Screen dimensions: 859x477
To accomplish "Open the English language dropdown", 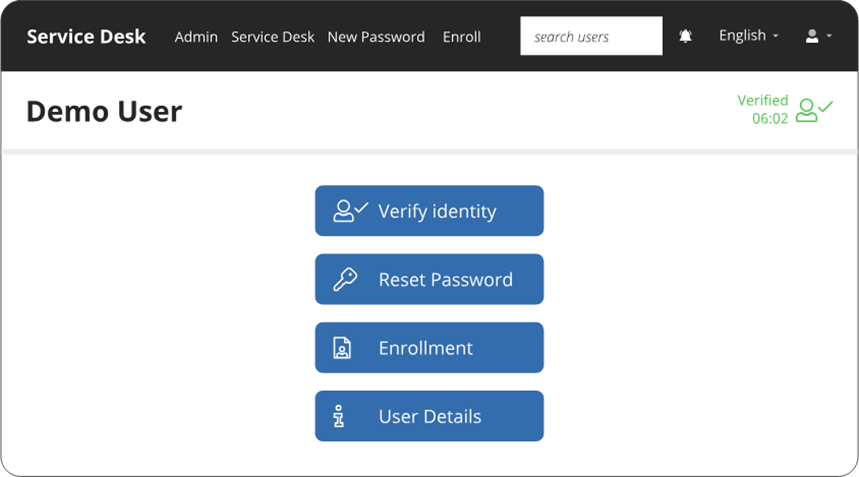I will [748, 36].
